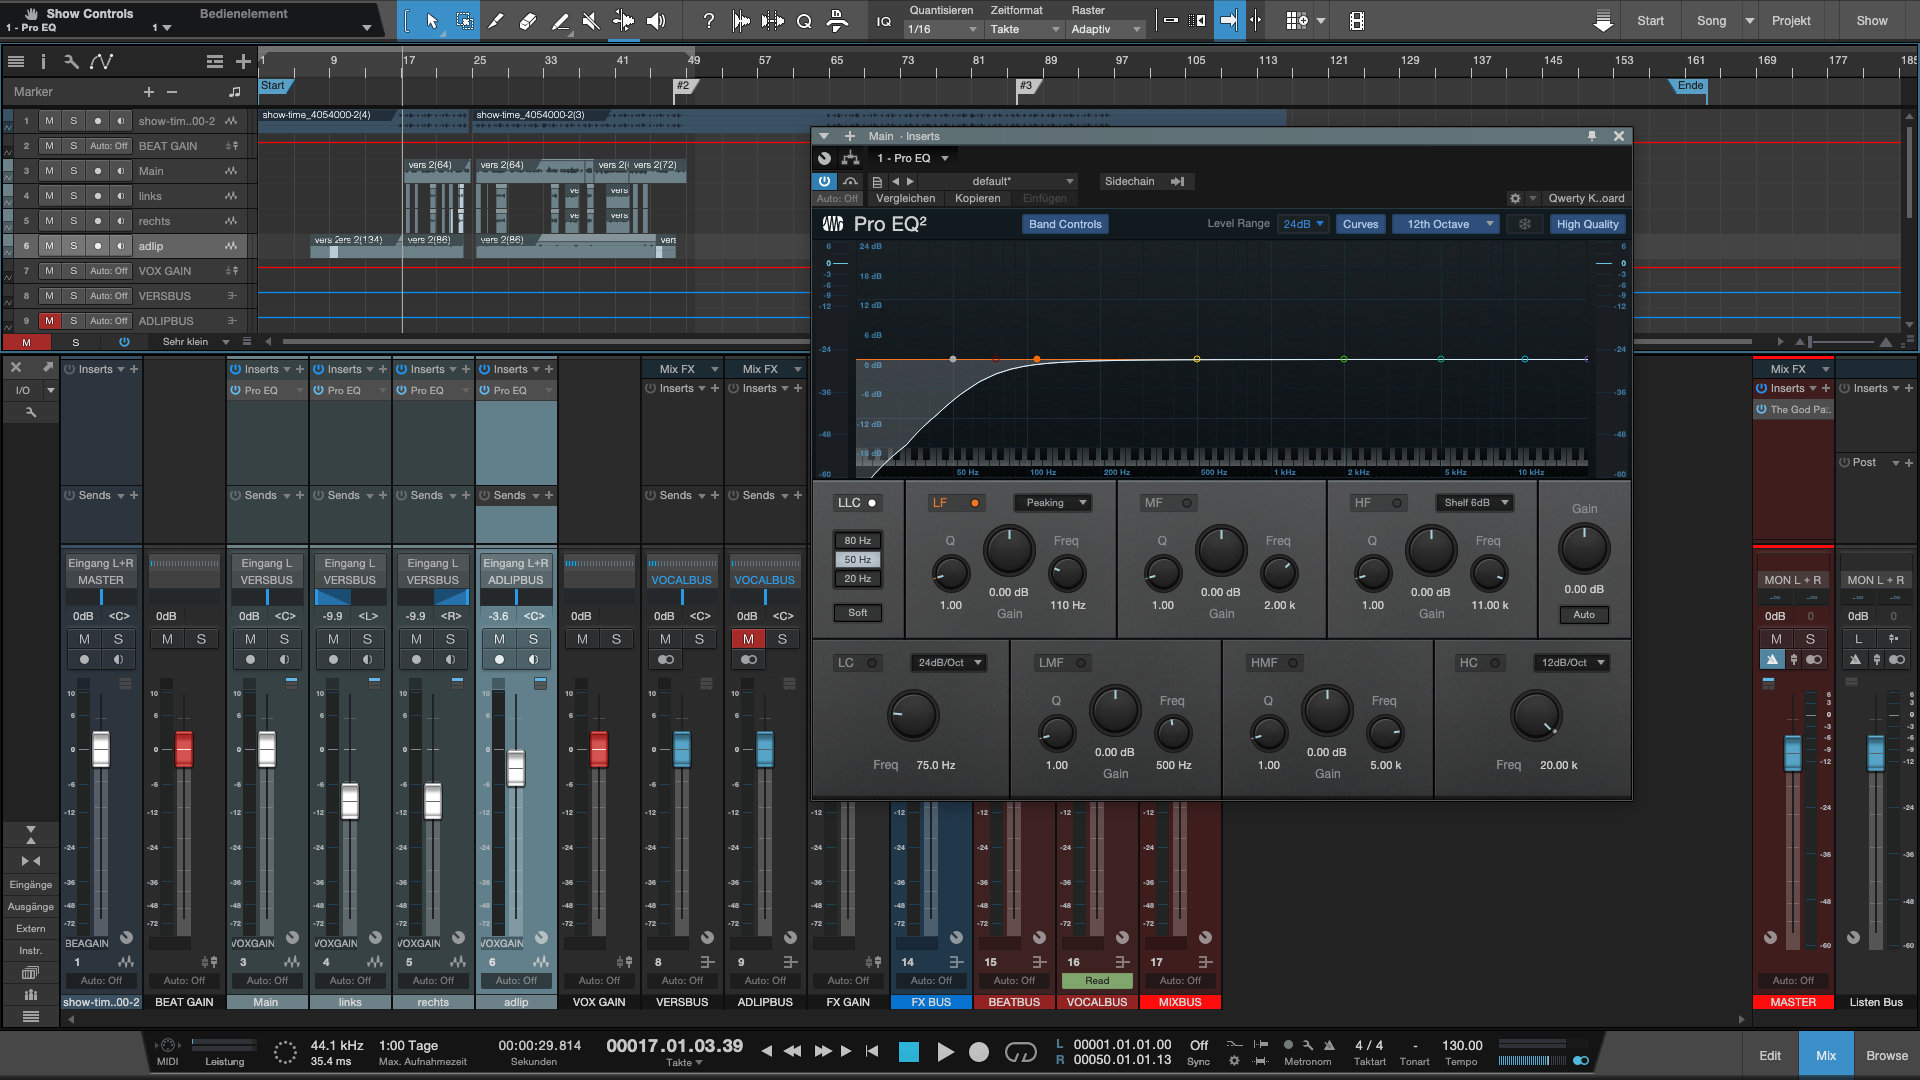This screenshot has width=1920, height=1080.
Task: Open the Level Range 24dB dropdown
Action: click(1303, 224)
